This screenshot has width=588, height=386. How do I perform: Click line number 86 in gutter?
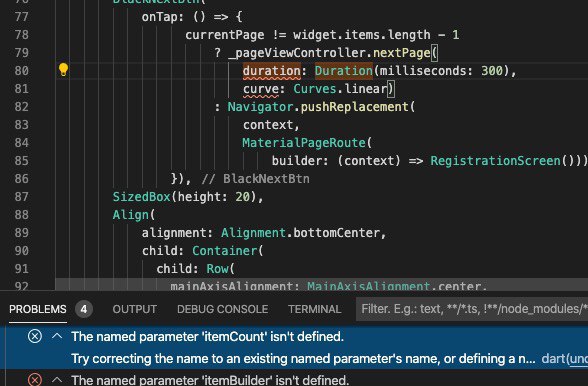(x=21, y=179)
